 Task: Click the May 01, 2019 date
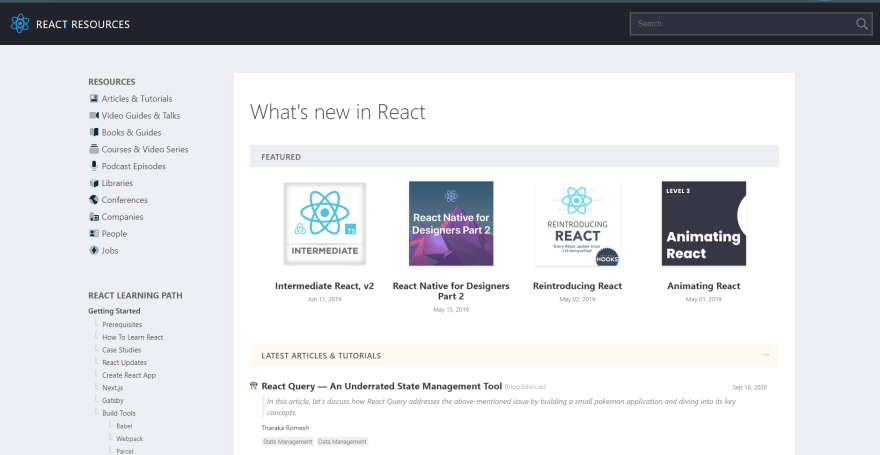point(704,299)
